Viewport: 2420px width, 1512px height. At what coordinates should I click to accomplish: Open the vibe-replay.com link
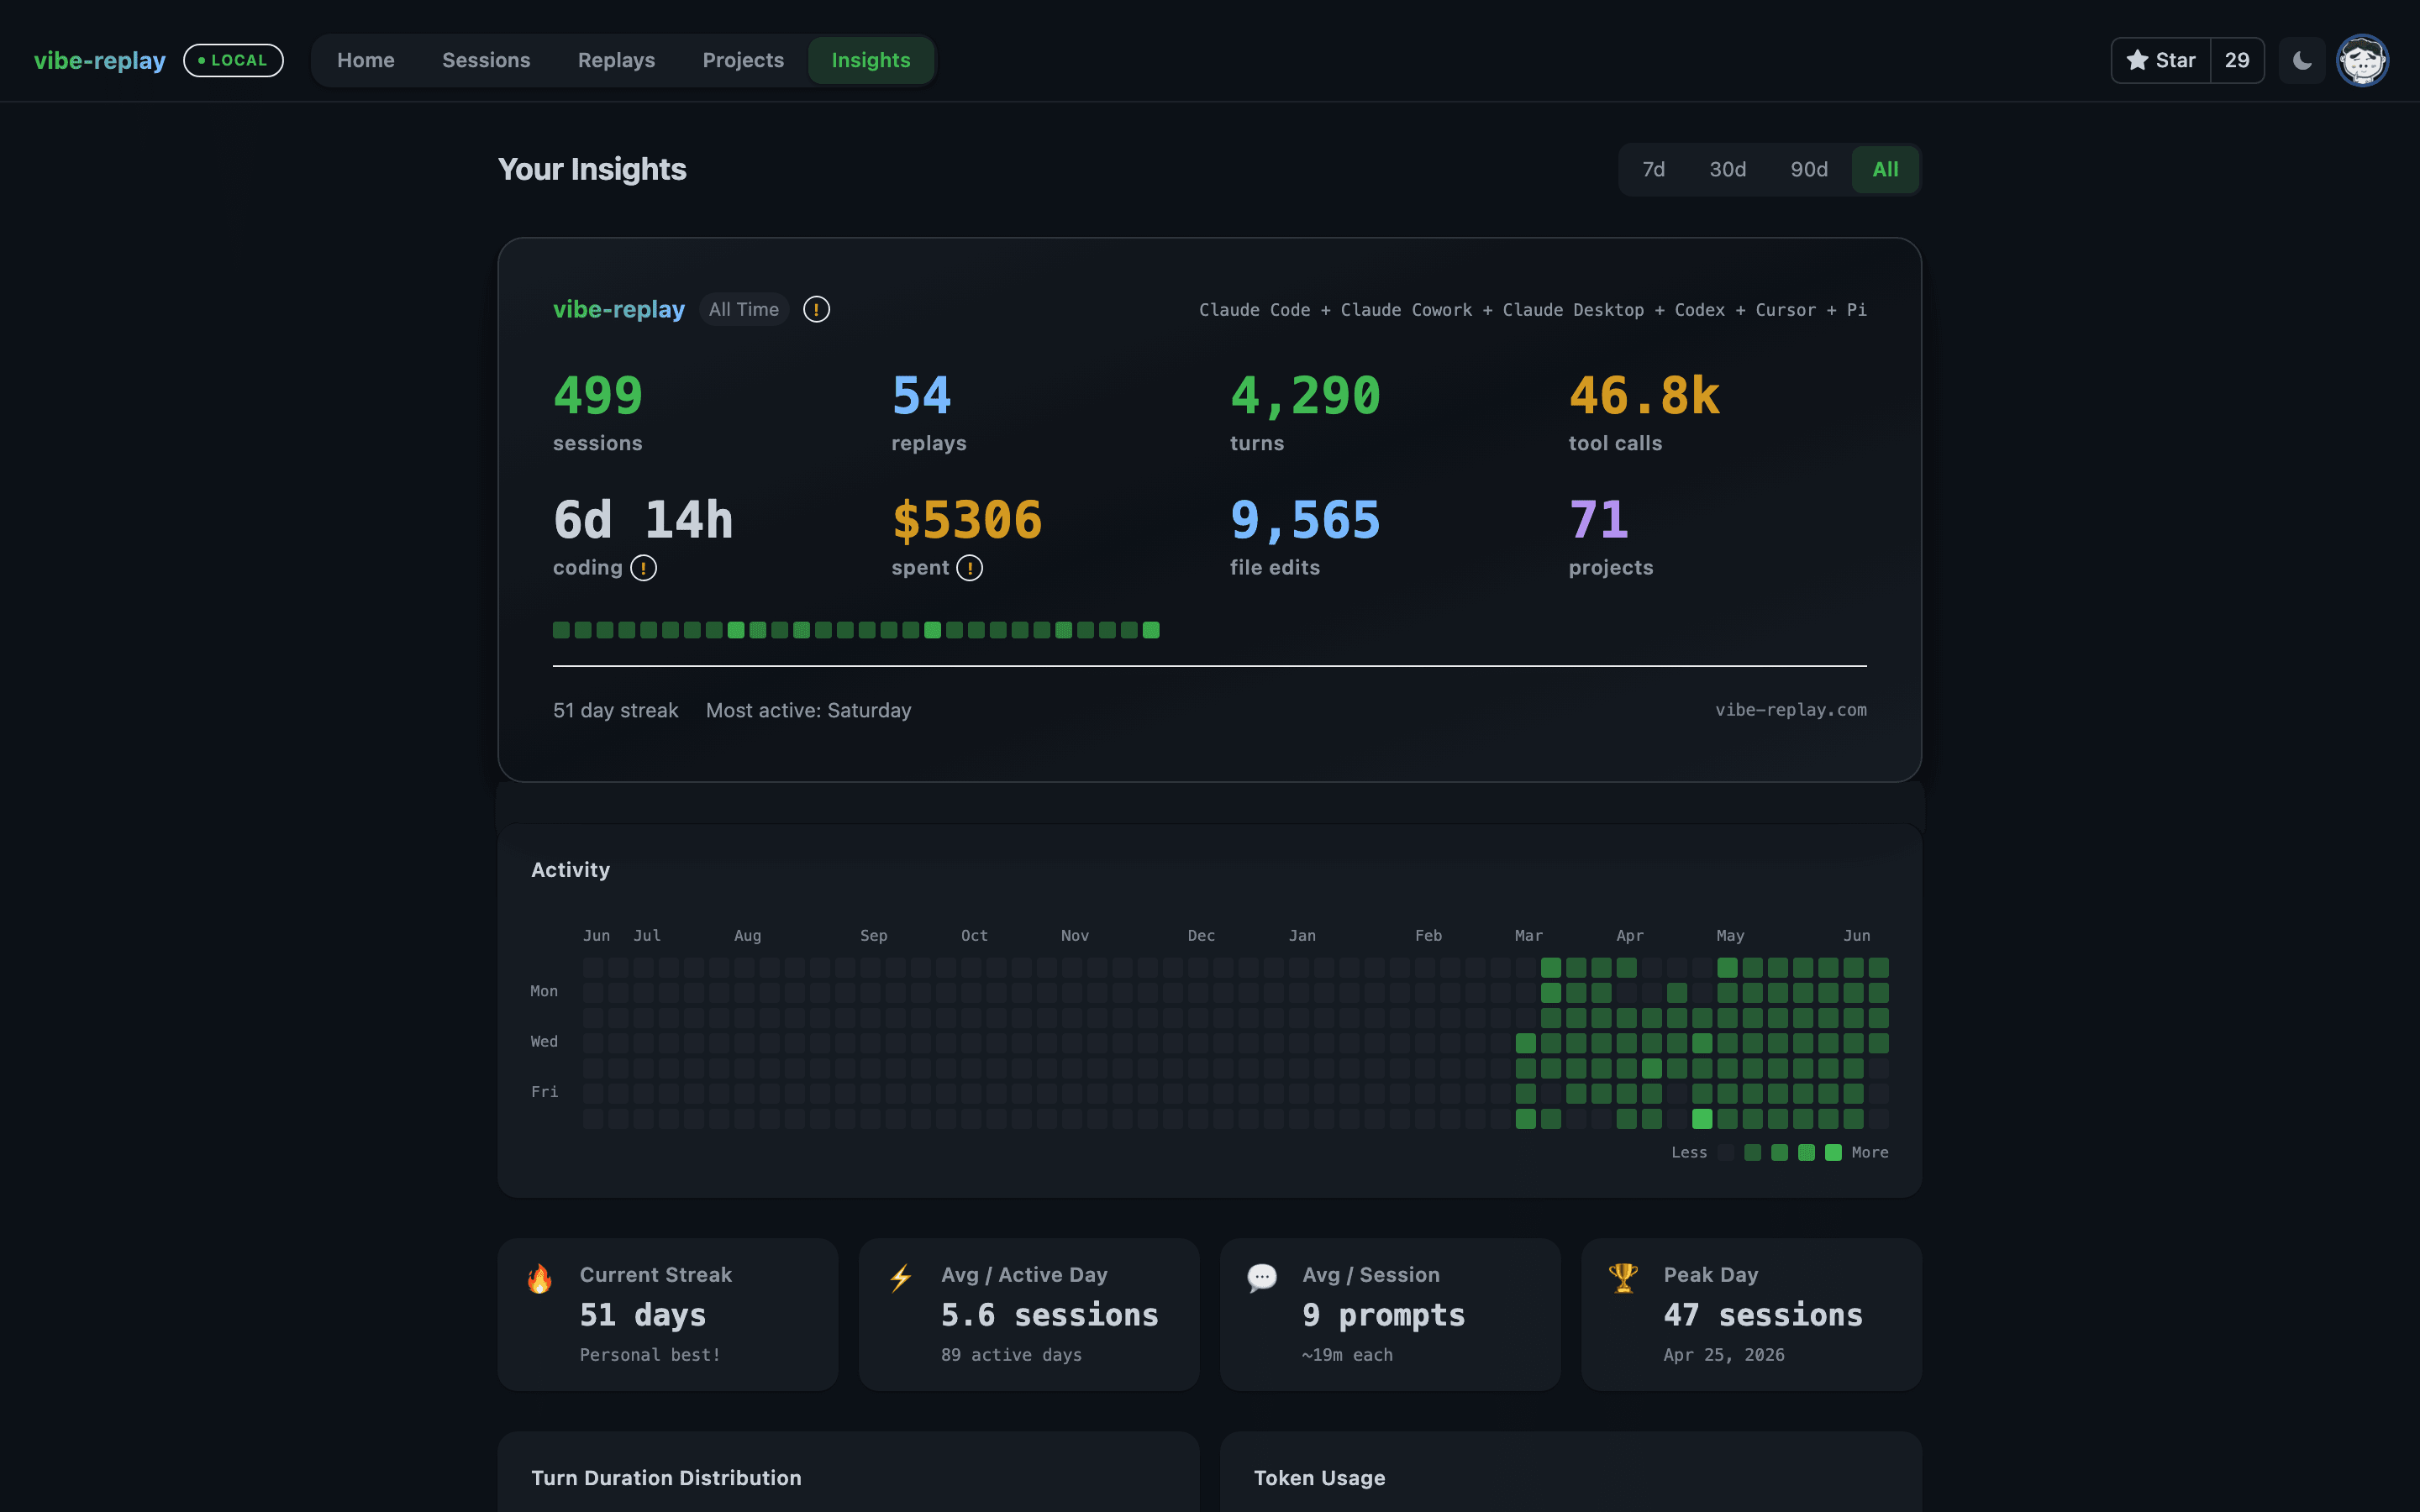coord(1790,710)
